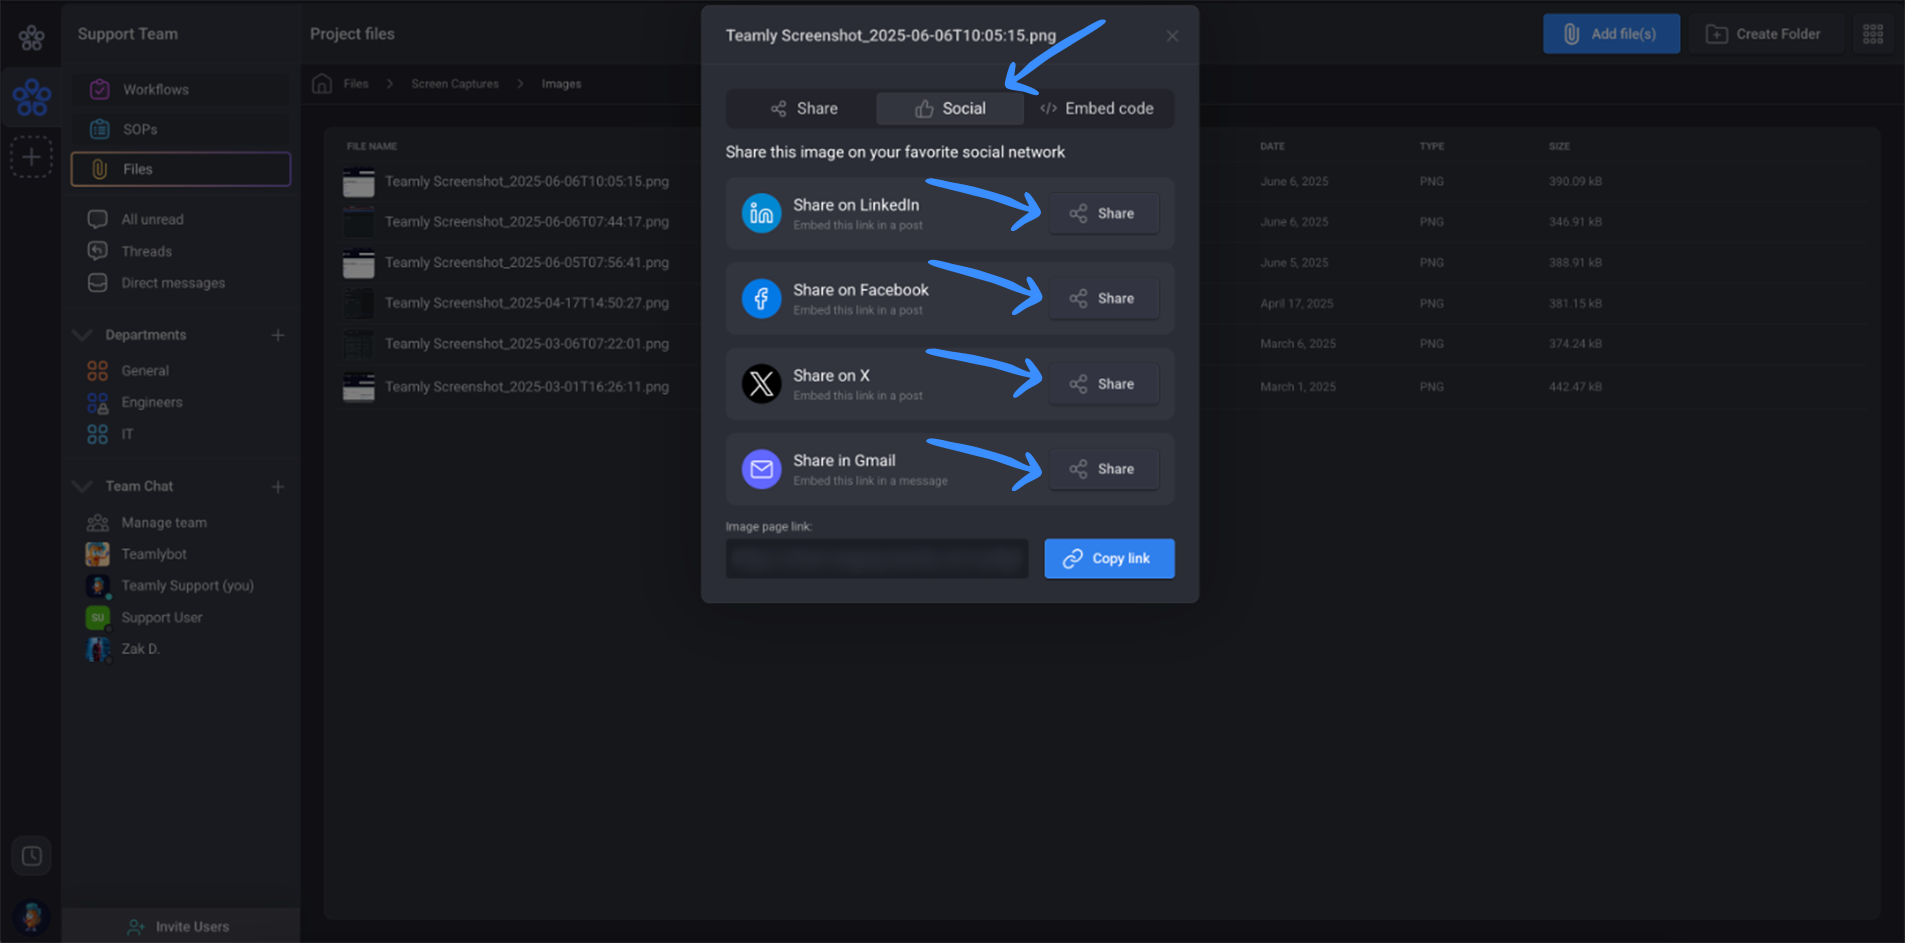Viewport: 1905px width, 943px height.
Task: Open file Teamly Screenshot_2025-06-06T10:05:15.png
Action: point(527,182)
